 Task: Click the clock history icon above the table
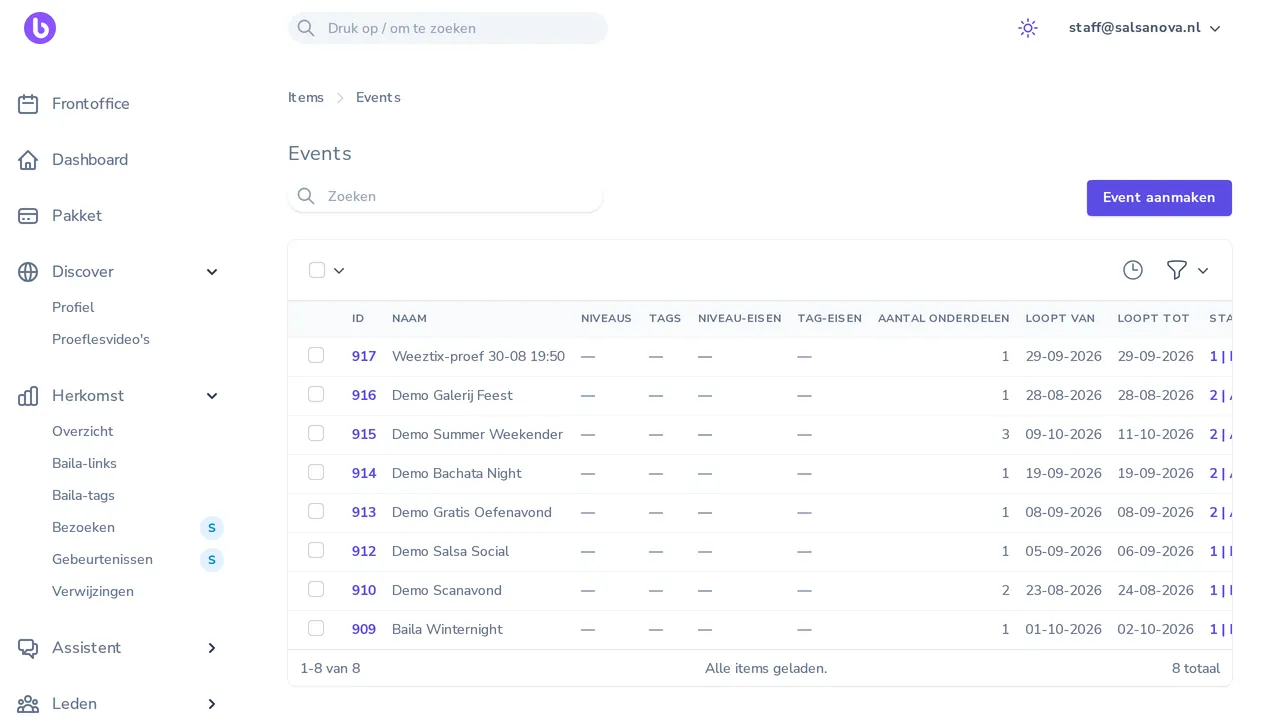[x=1133, y=270]
